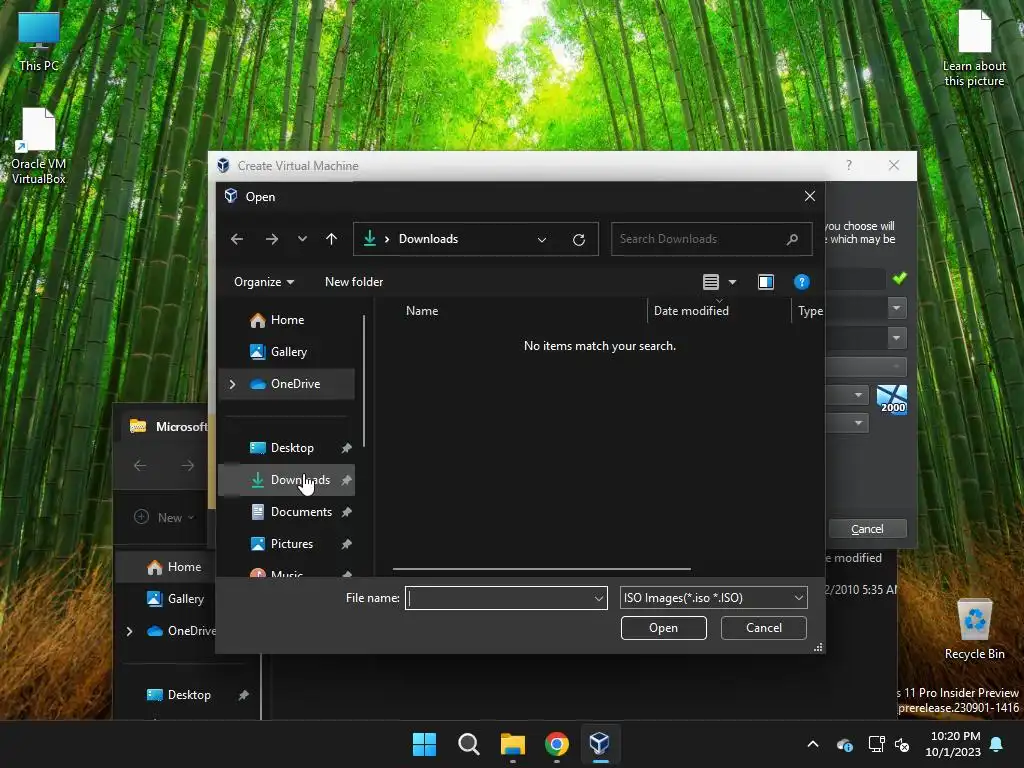
Task: Select OneDrive in Open dialog sidebar
Action: pos(286,383)
